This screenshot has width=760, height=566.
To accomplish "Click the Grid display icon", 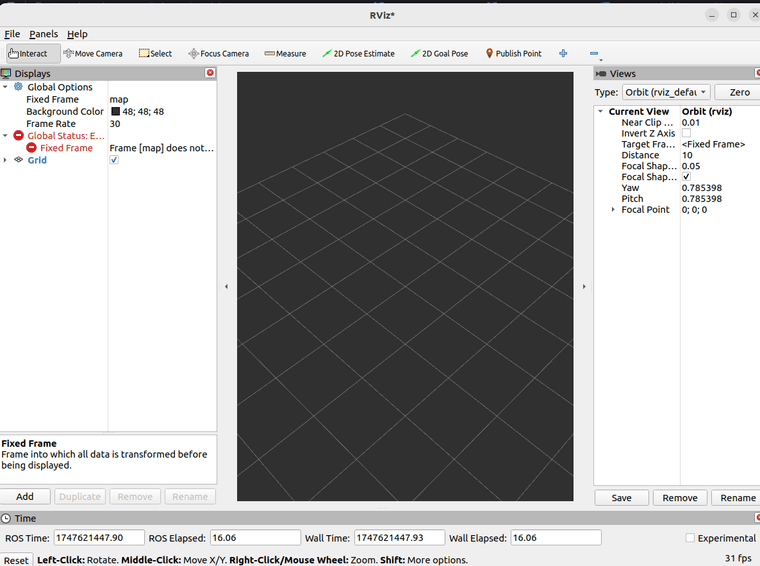I will pos(18,159).
